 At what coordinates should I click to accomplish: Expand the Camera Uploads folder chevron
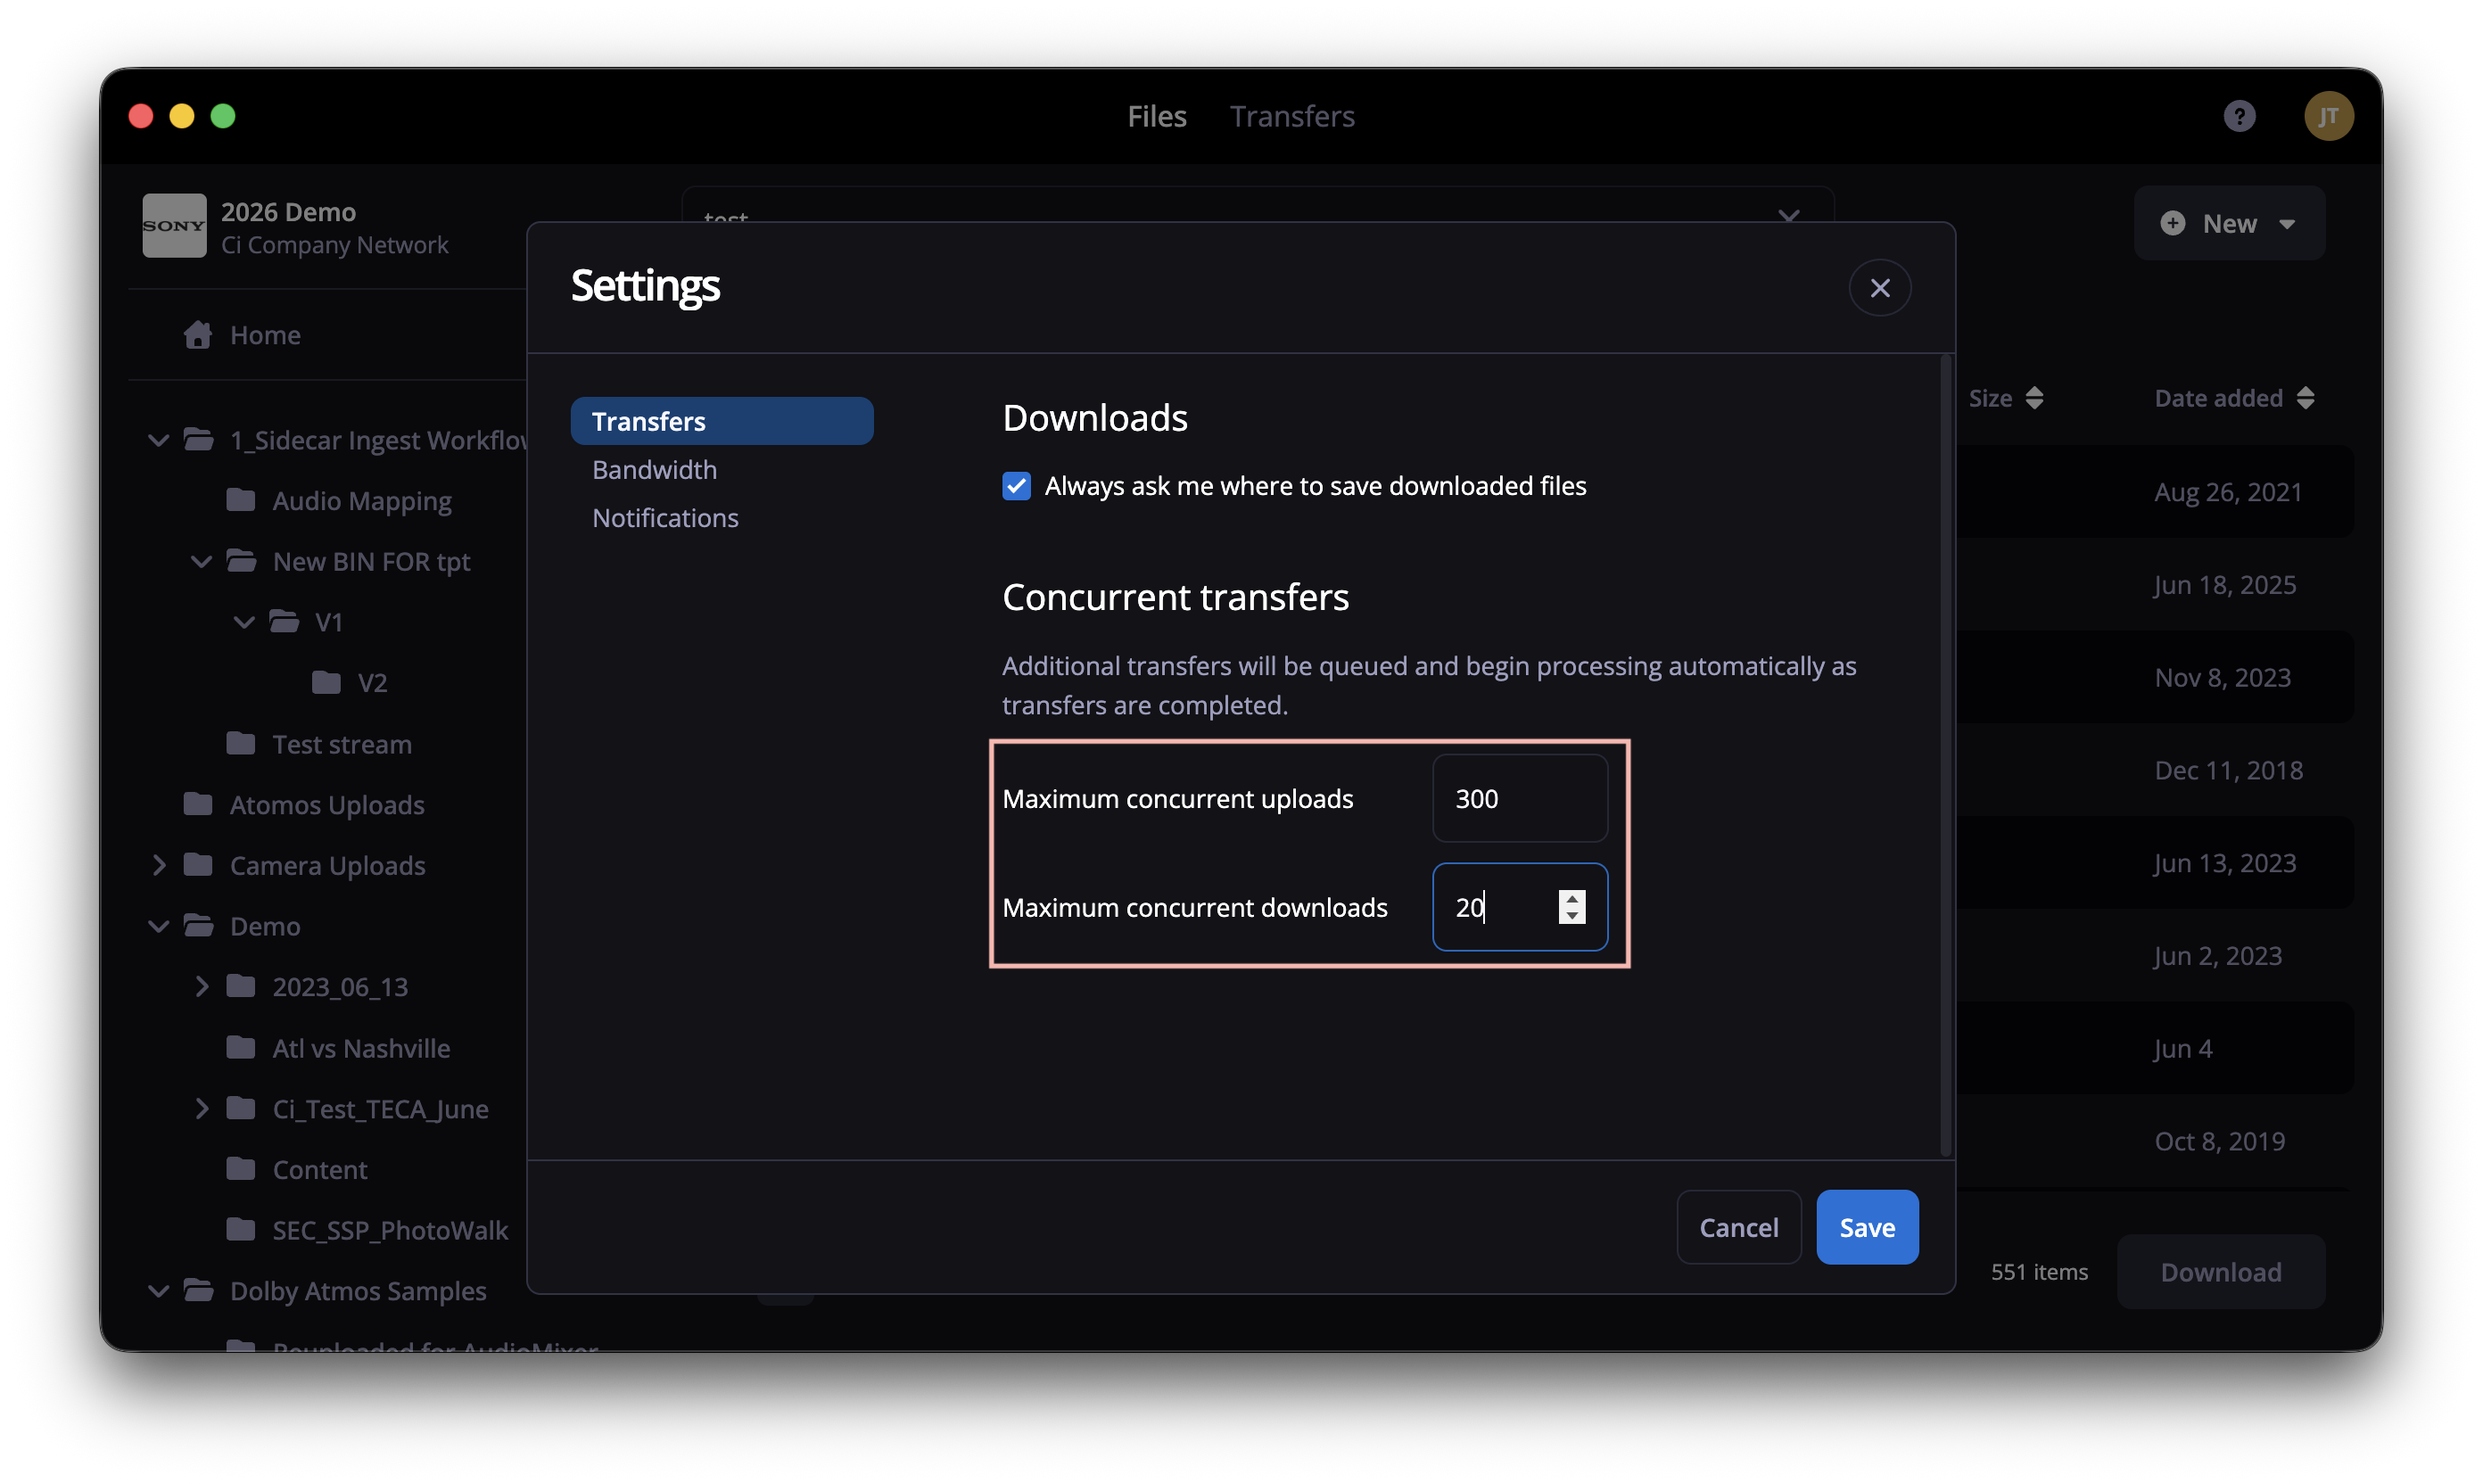click(158, 865)
